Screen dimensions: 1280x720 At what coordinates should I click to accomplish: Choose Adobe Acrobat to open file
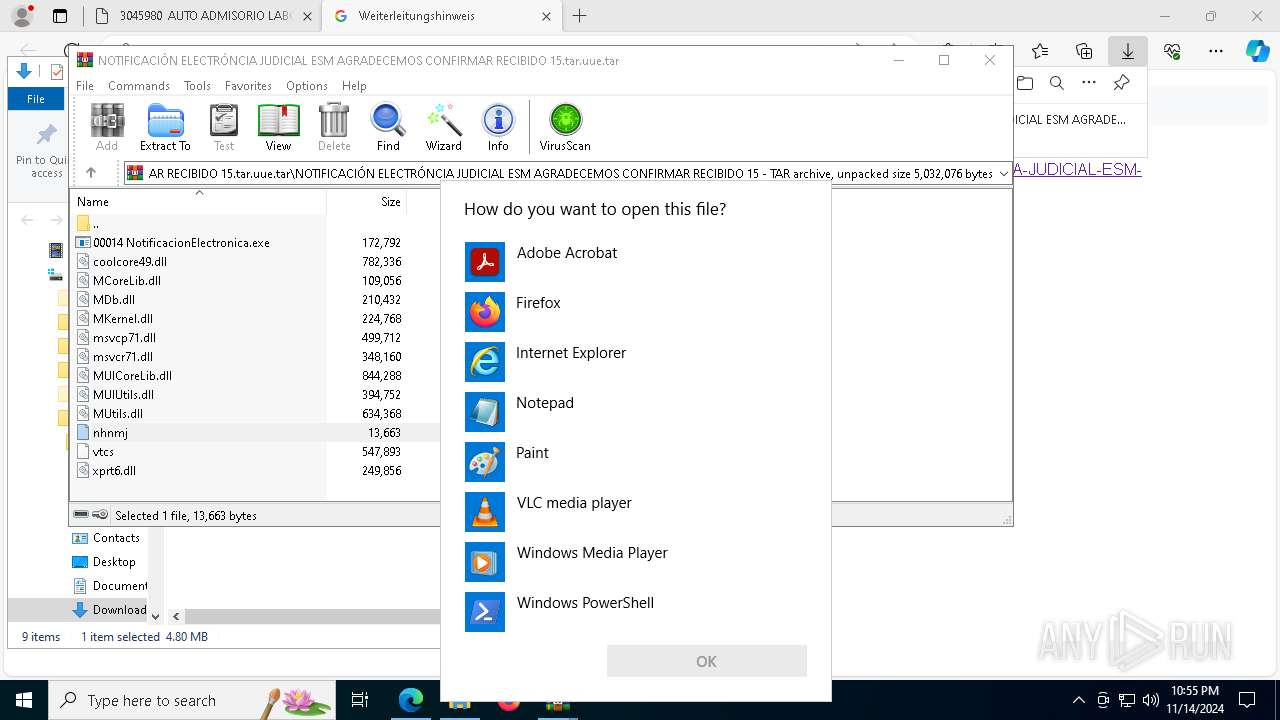636,262
